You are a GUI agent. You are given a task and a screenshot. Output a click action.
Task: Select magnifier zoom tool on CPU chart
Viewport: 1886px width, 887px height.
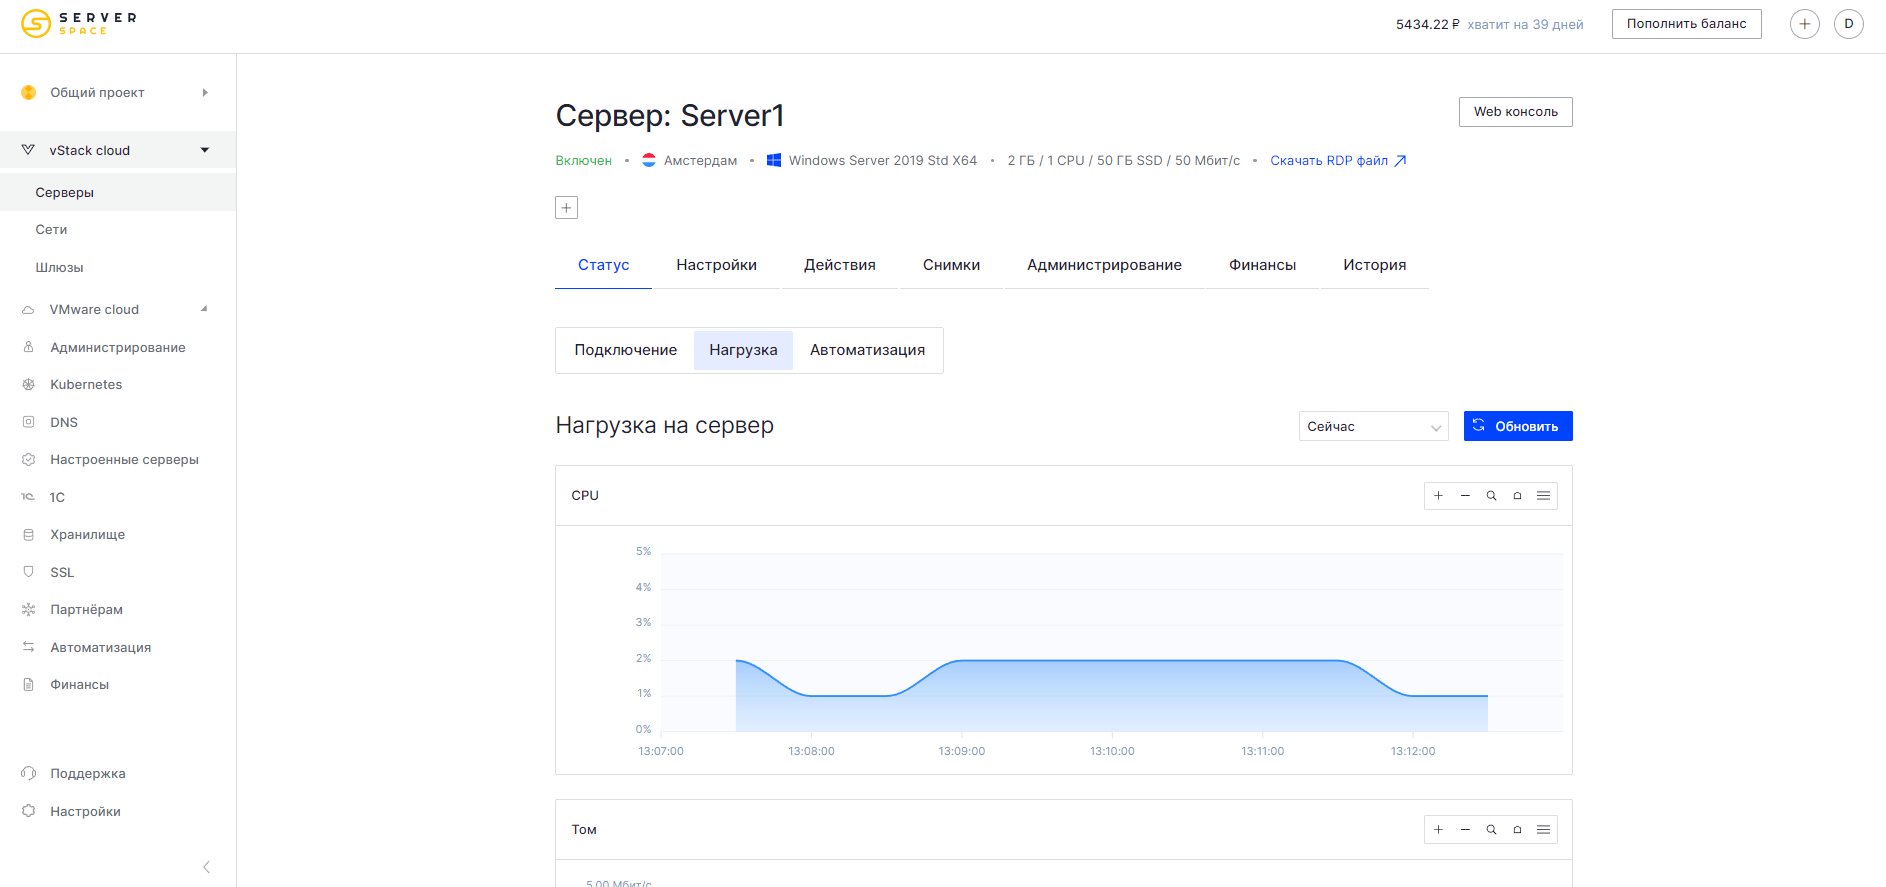pyautogui.click(x=1491, y=496)
